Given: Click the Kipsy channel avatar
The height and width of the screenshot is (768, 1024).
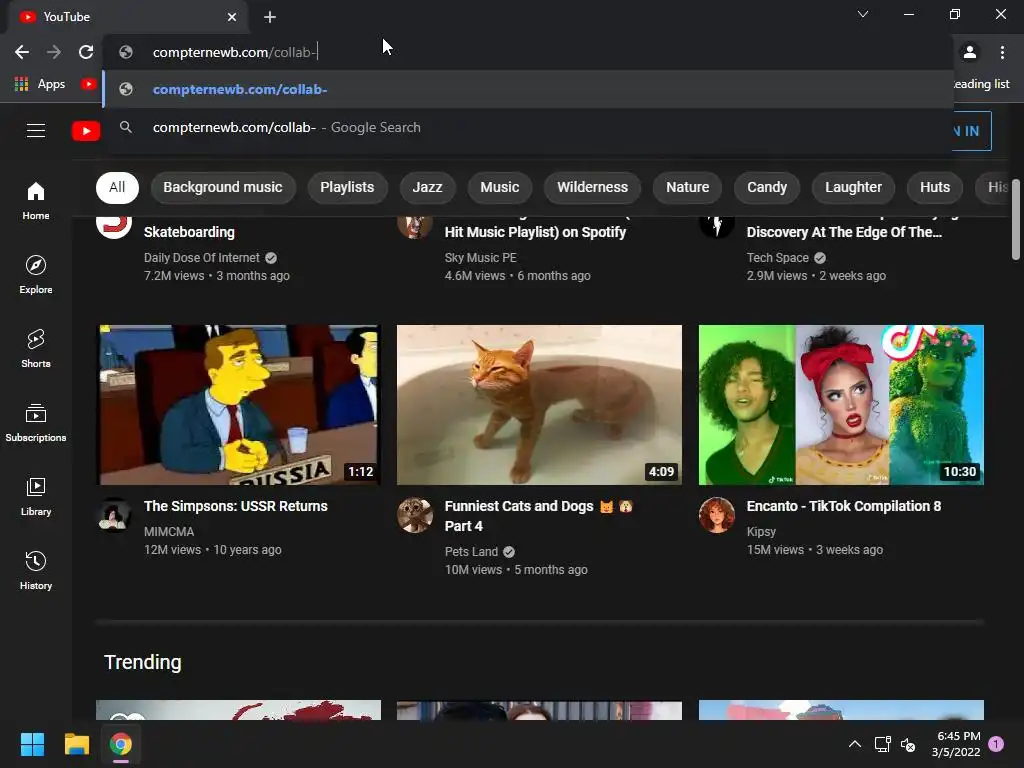Looking at the screenshot, I should pyautogui.click(x=716, y=515).
